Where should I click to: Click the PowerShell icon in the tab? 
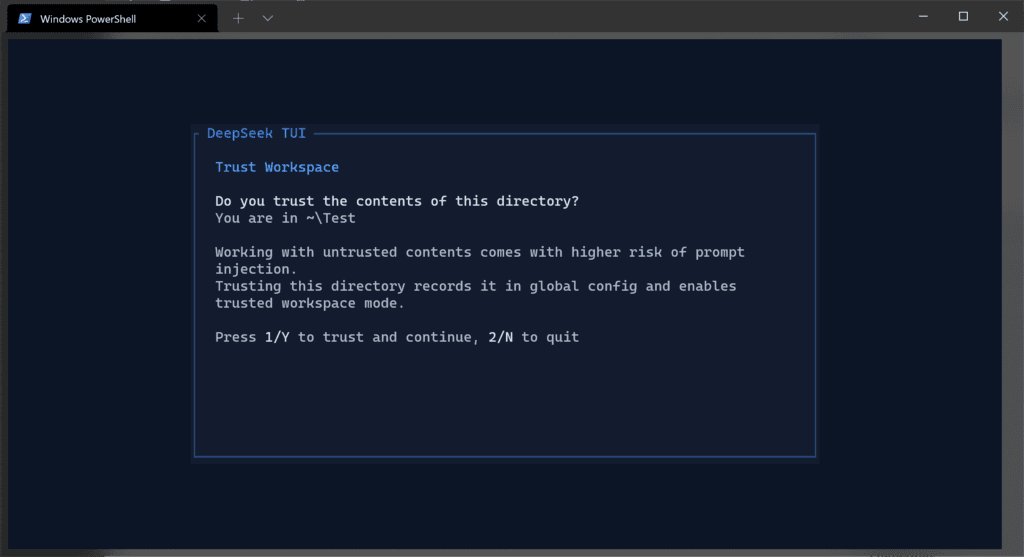click(x=25, y=18)
